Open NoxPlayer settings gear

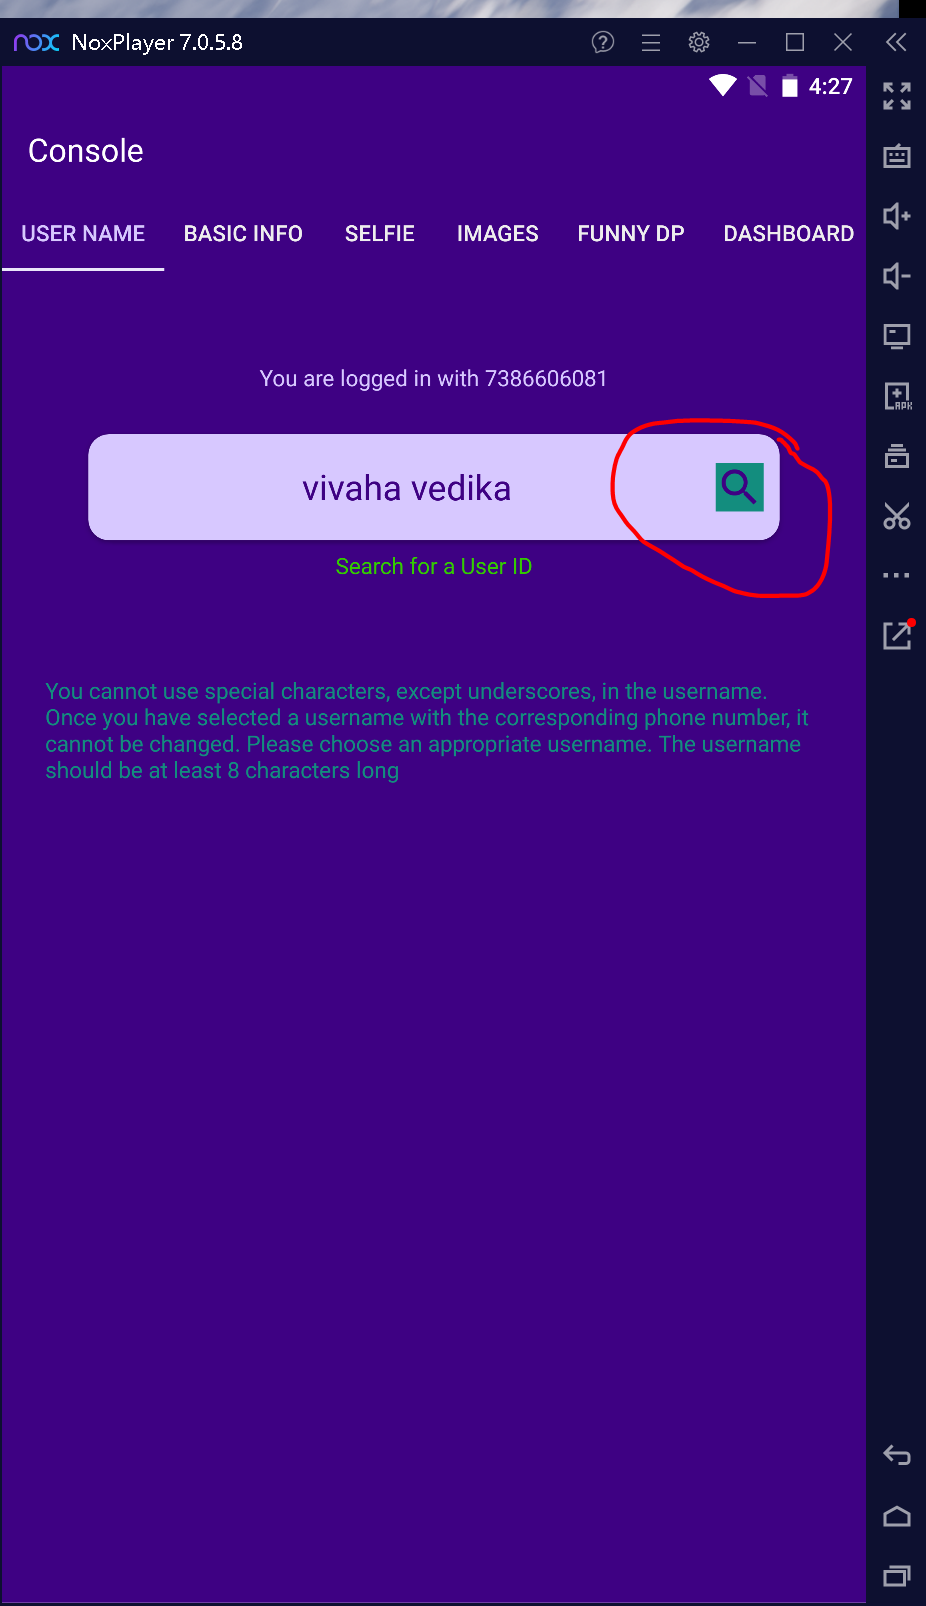(699, 42)
